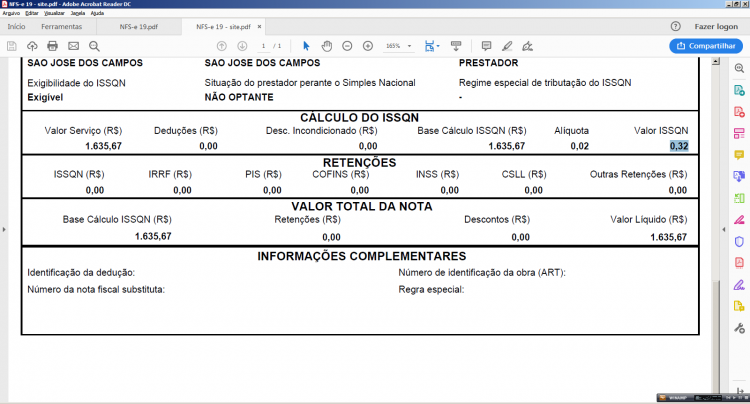Open the Find text magnifier tool
750x404 pixels.
[94, 46]
